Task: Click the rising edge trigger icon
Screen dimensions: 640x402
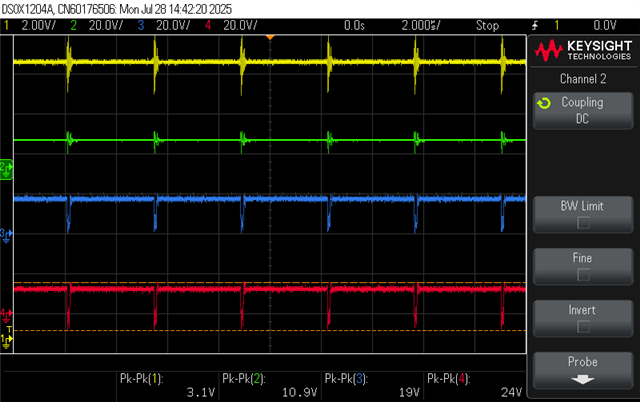Action: tap(535, 26)
